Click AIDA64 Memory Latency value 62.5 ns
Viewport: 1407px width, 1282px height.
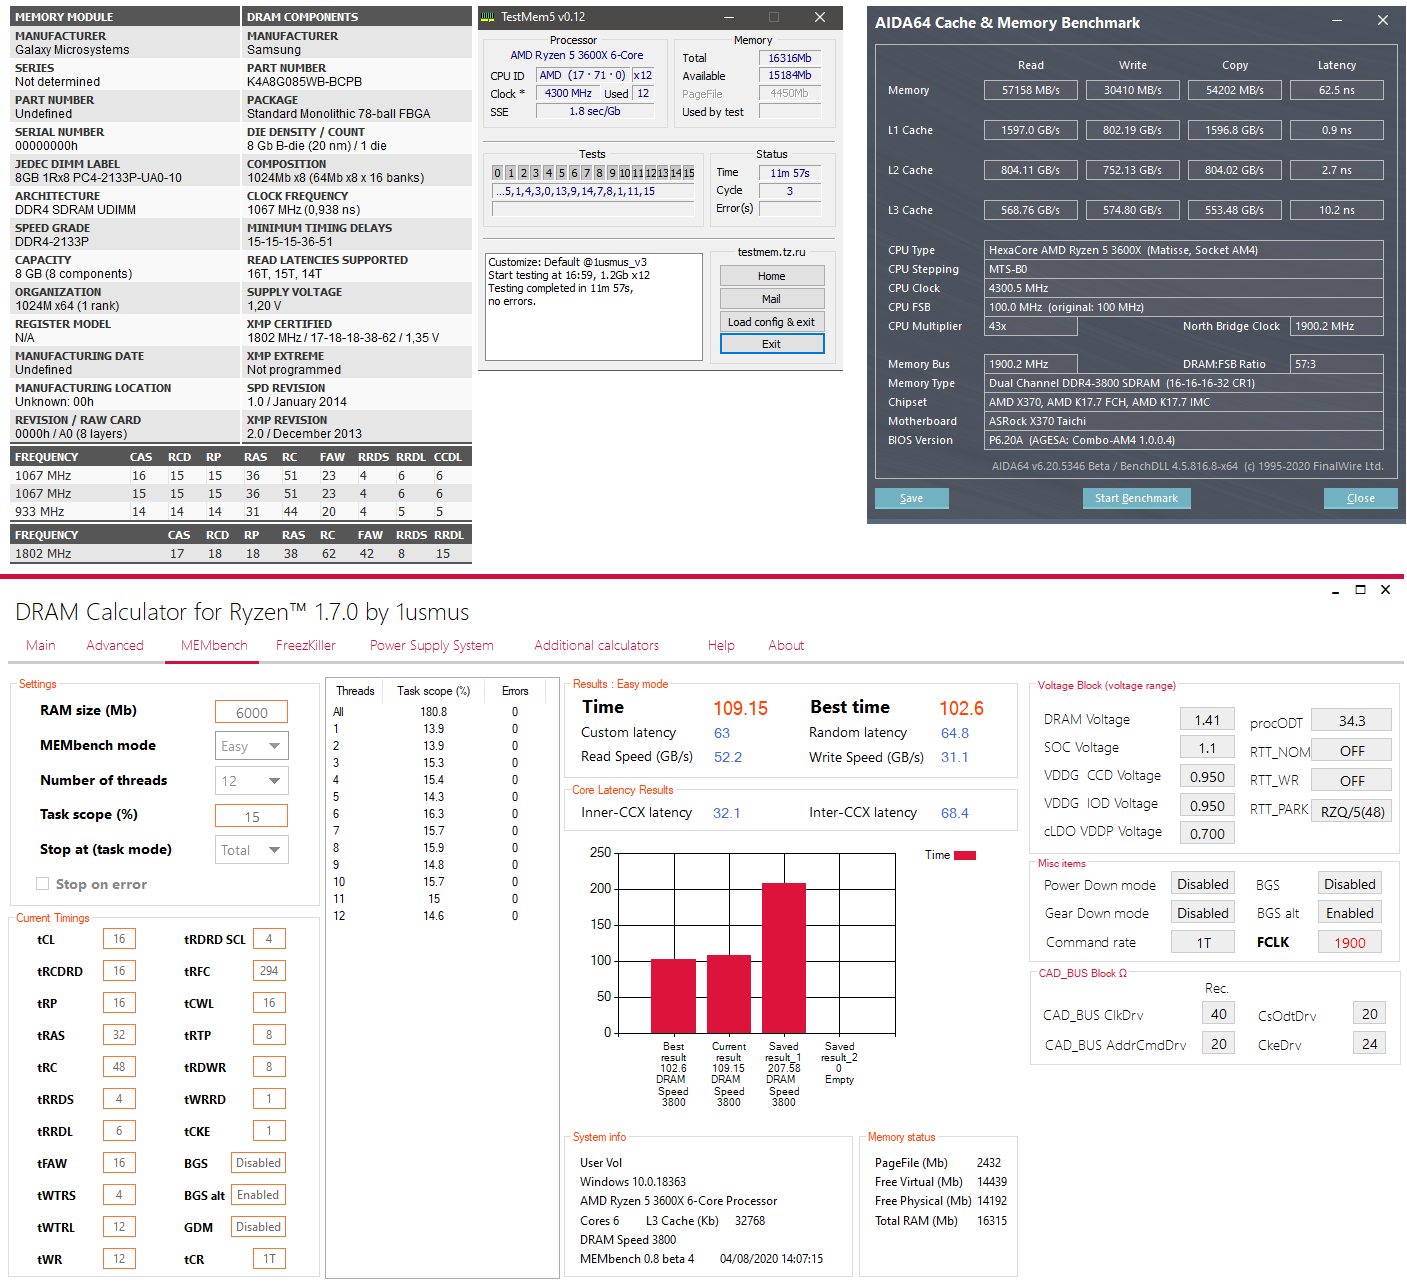pyautogui.click(x=1337, y=90)
